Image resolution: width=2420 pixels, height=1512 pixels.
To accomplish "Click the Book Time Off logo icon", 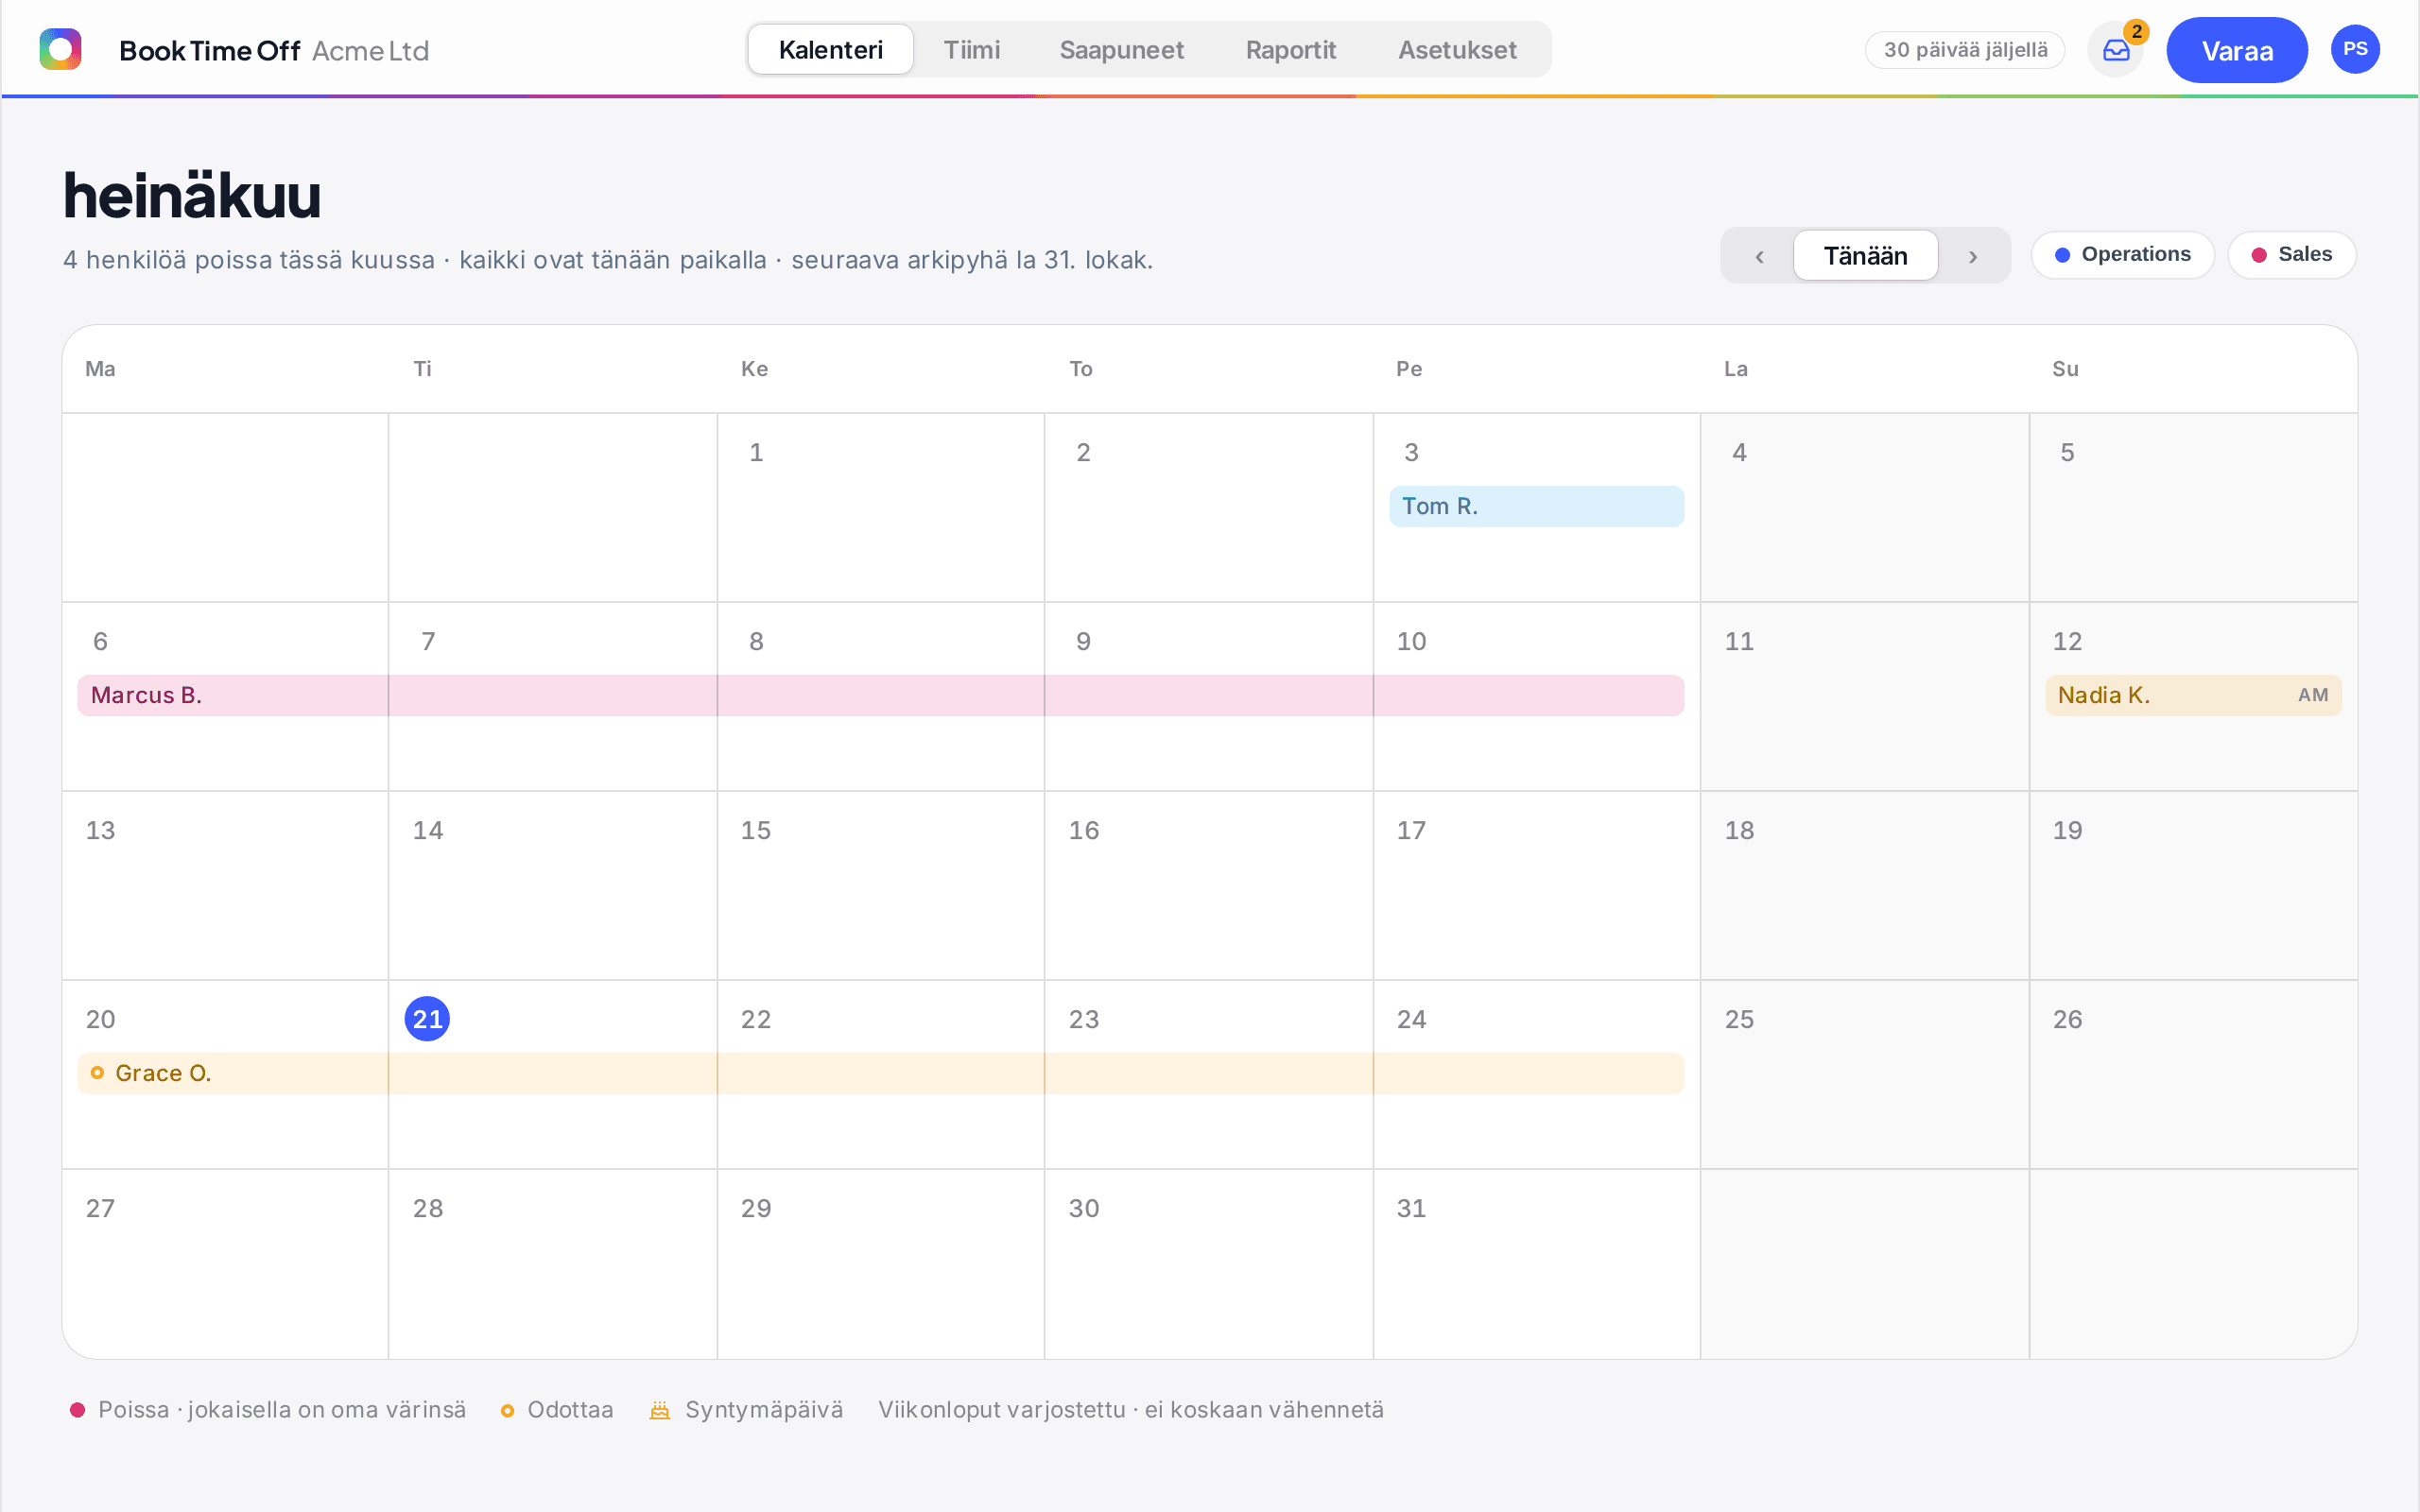I will pyautogui.click(x=60, y=49).
